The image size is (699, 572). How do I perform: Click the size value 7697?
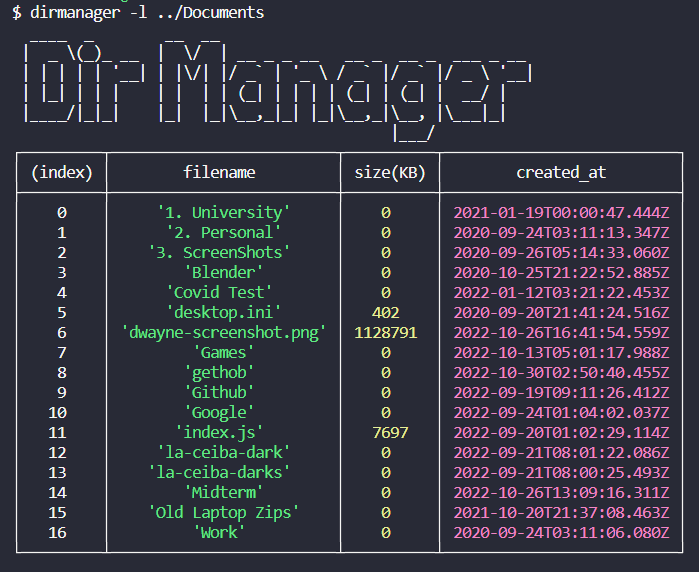(x=390, y=433)
